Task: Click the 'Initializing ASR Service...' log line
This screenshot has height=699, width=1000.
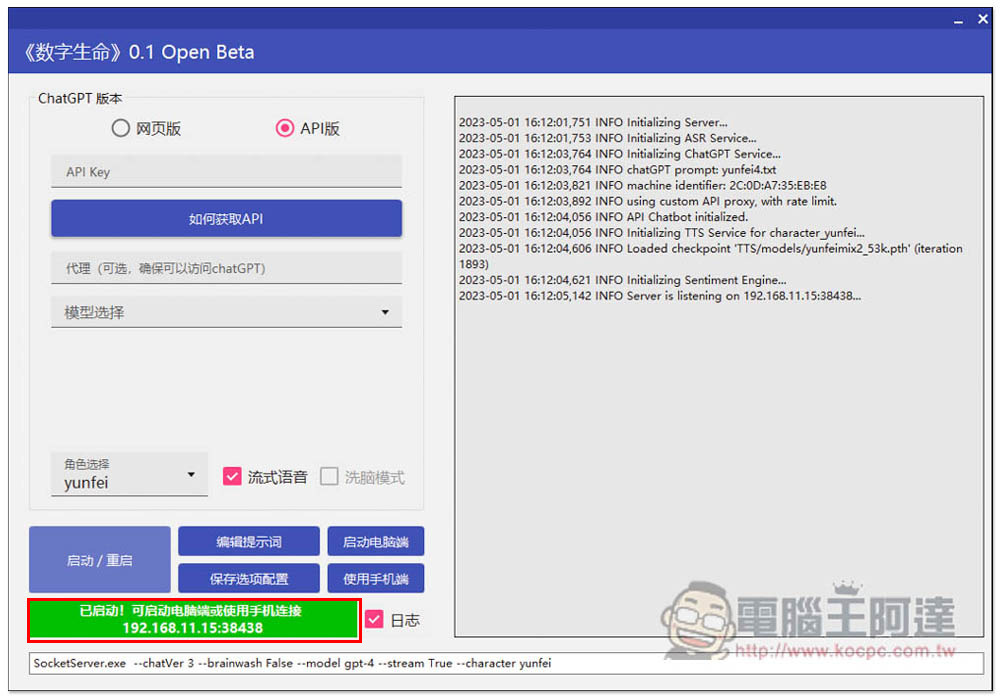Action: pyautogui.click(x=608, y=138)
